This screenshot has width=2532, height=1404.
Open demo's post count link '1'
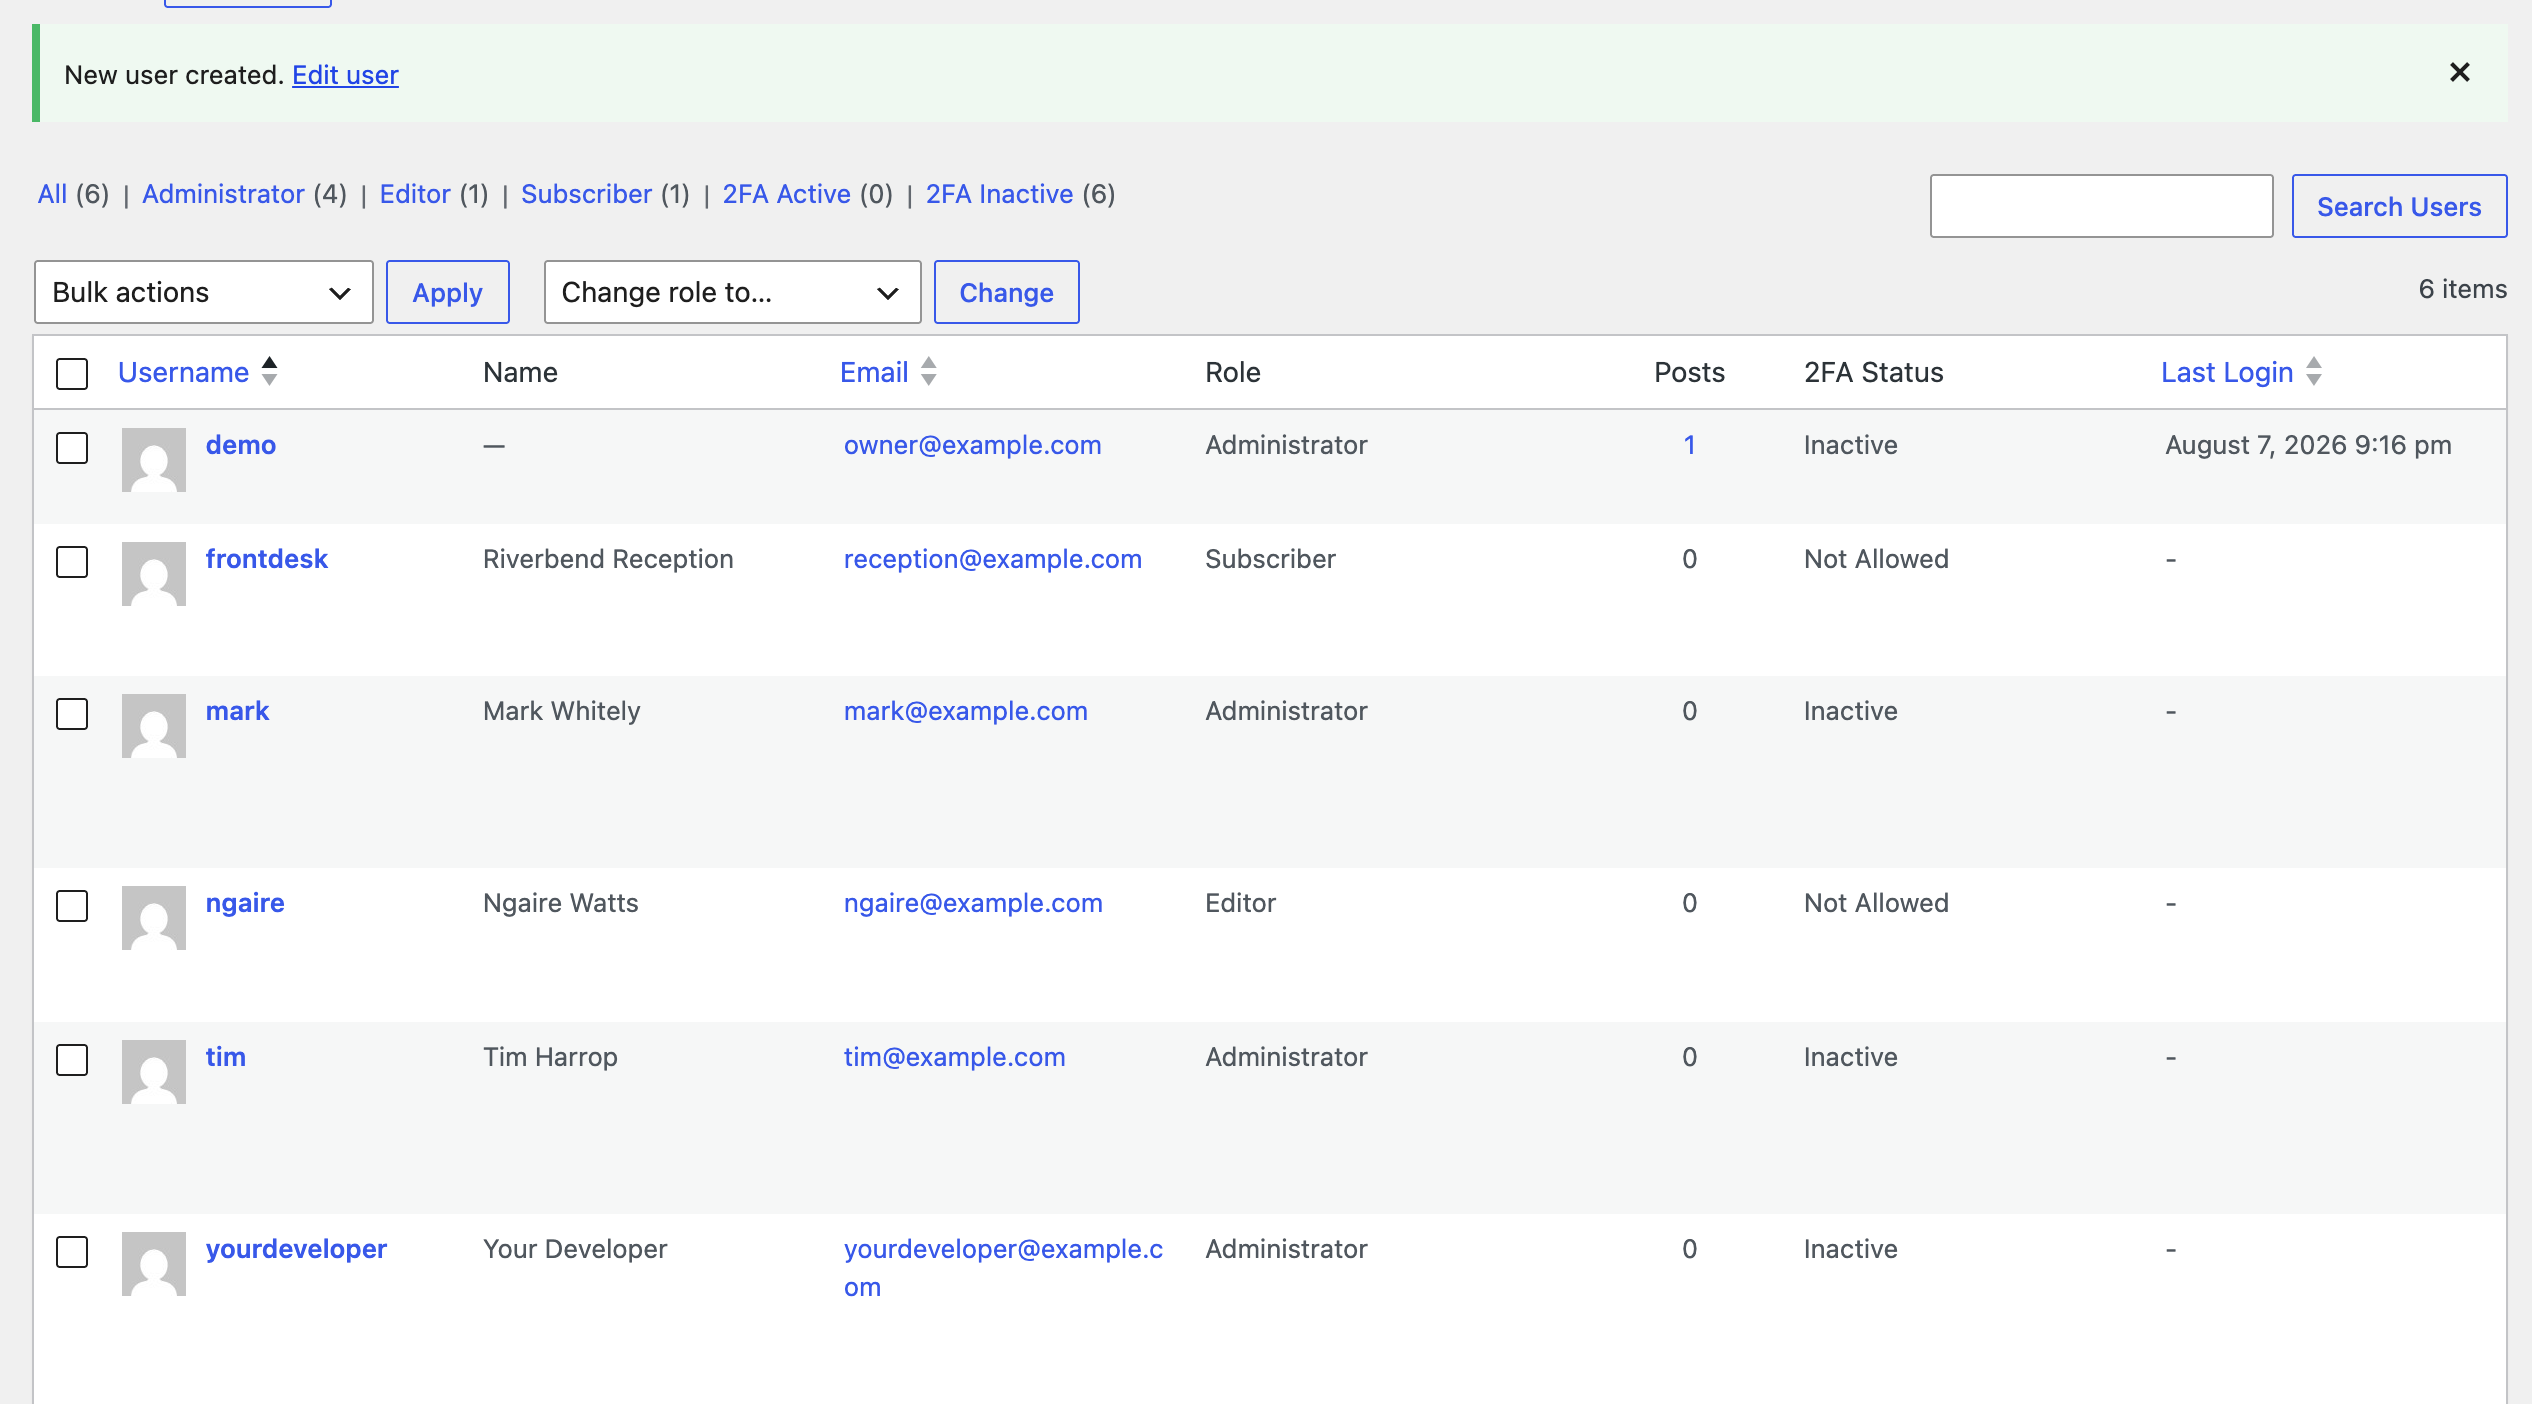pos(1689,445)
